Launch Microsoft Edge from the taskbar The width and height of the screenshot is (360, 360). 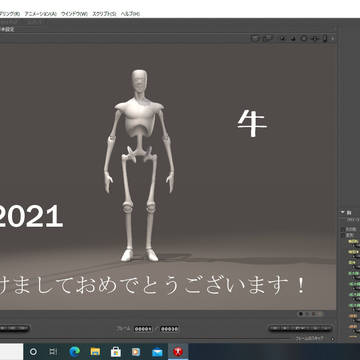point(74,352)
